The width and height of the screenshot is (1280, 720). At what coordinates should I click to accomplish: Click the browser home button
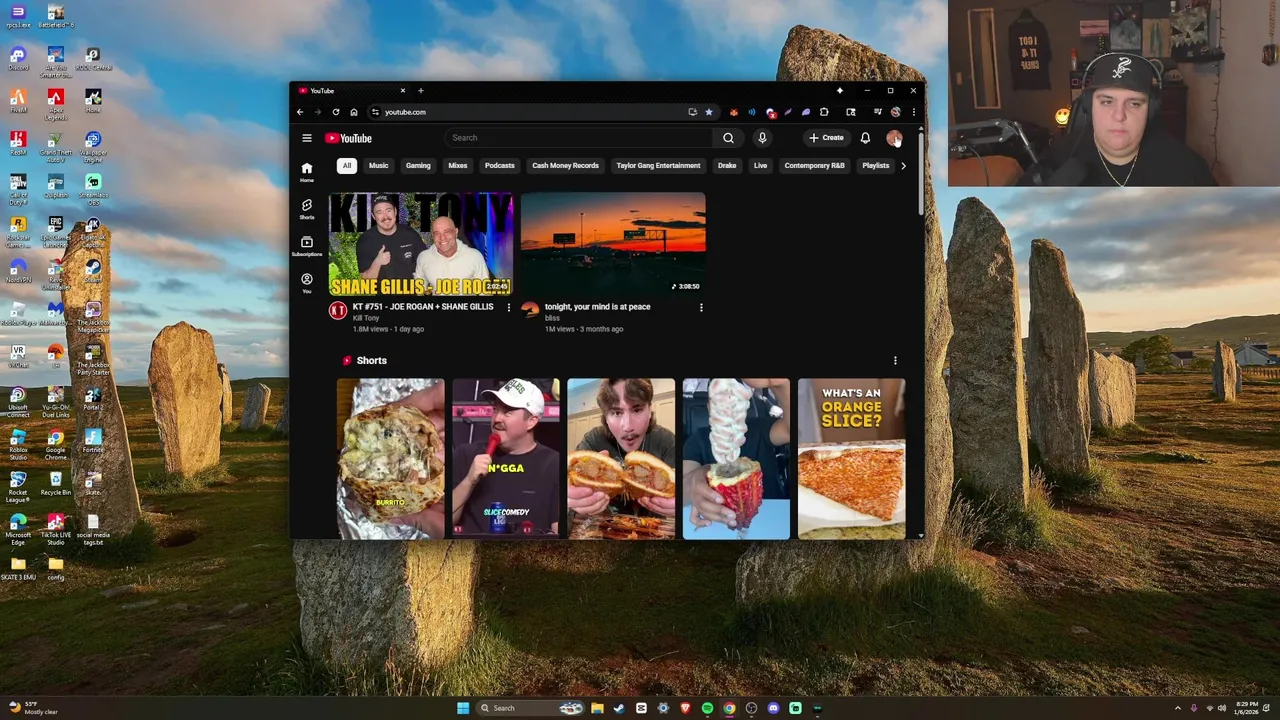coord(354,112)
